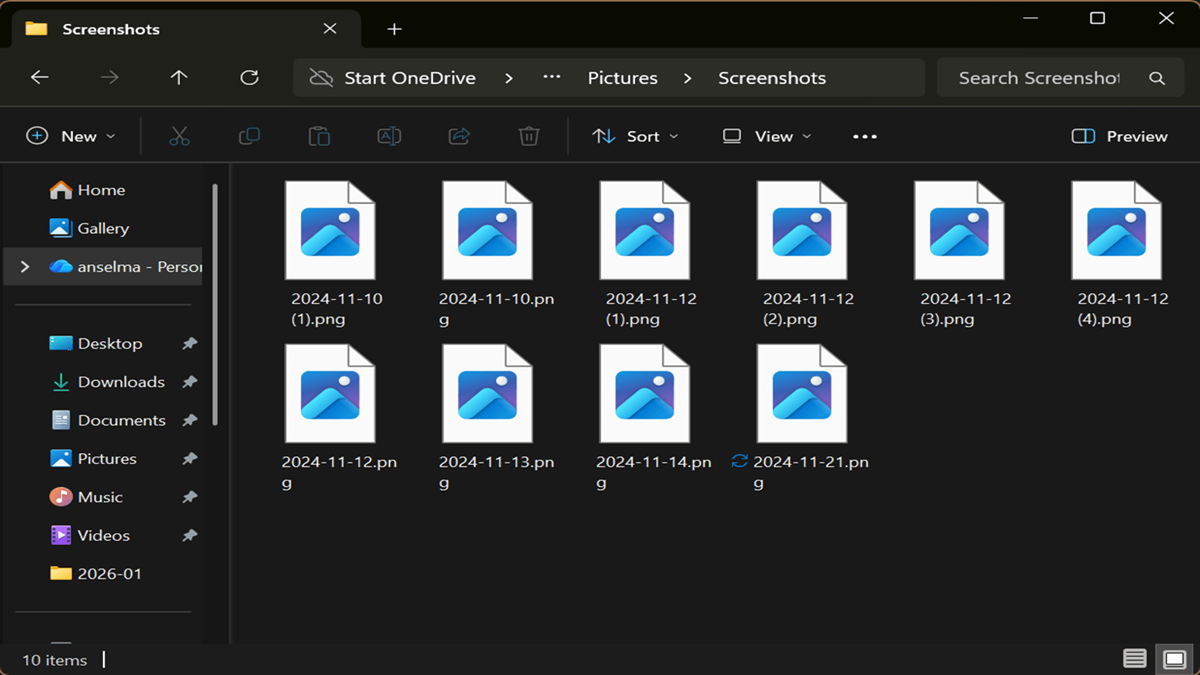Click the Paste clipboard icon

point(319,136)
